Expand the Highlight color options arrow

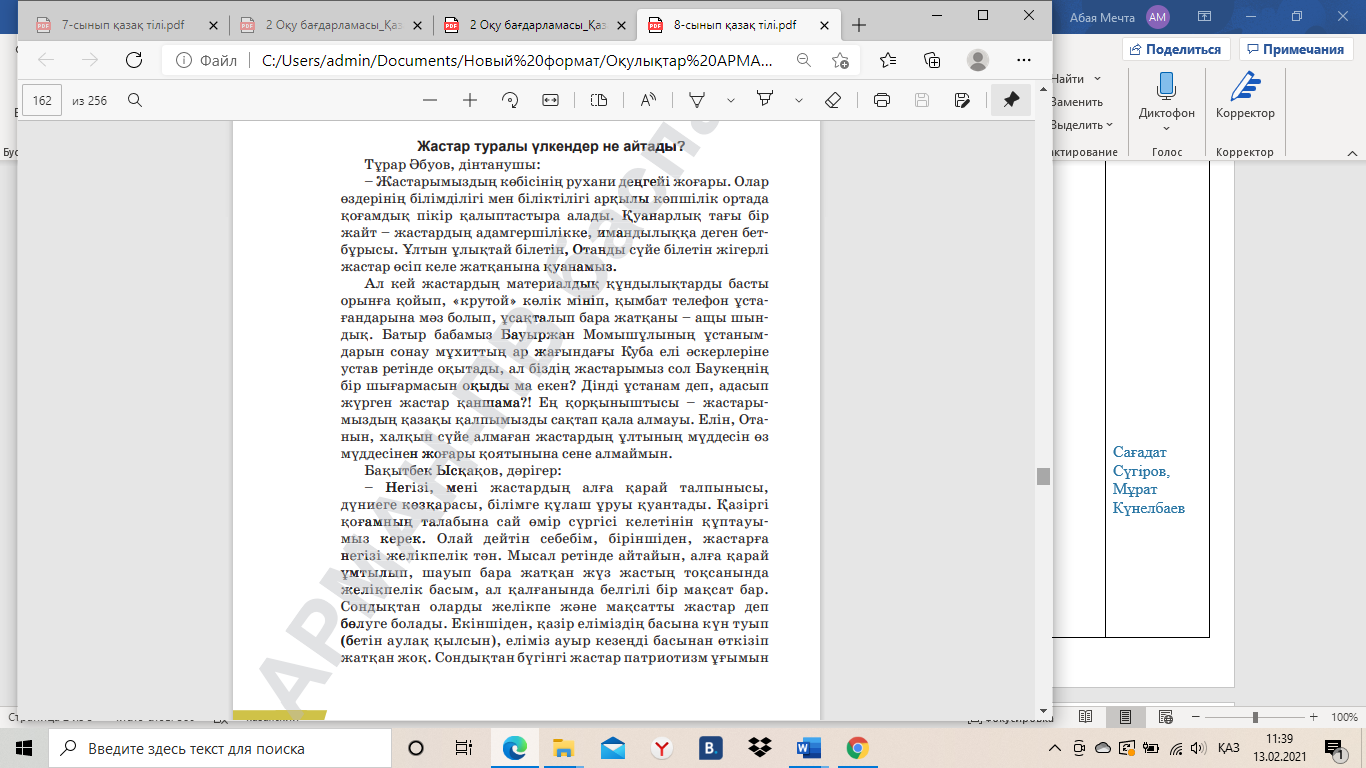[x=799, y=100]
